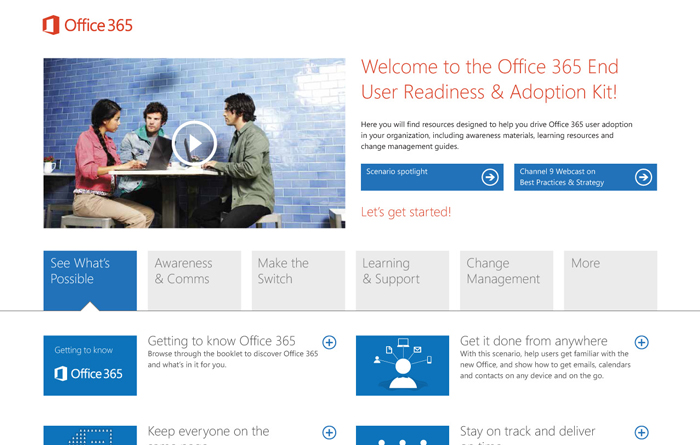Click the Let's get started! text
This screenshot has height=445, width=700.
pyautogui.click(x=406, y=212)
